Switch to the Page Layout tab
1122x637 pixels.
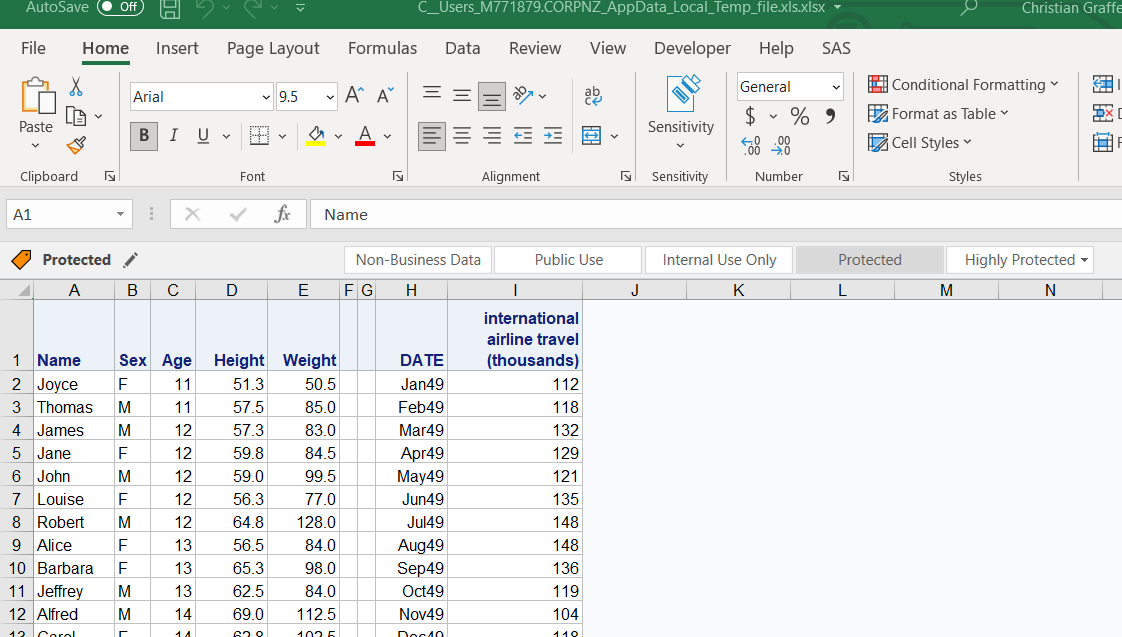pos(273,48)
